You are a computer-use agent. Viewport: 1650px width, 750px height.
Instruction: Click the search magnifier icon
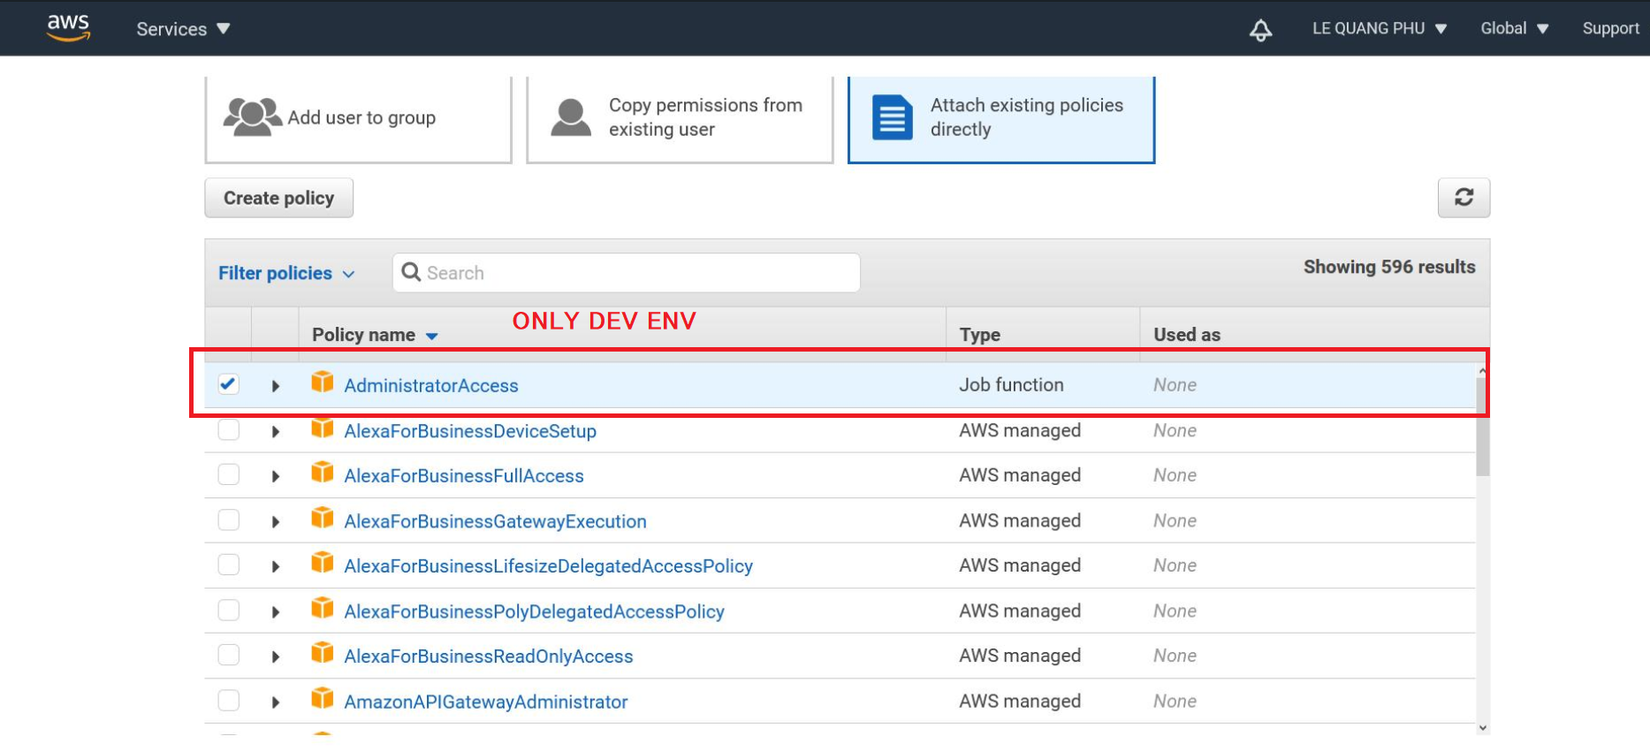tap(411, 272)
